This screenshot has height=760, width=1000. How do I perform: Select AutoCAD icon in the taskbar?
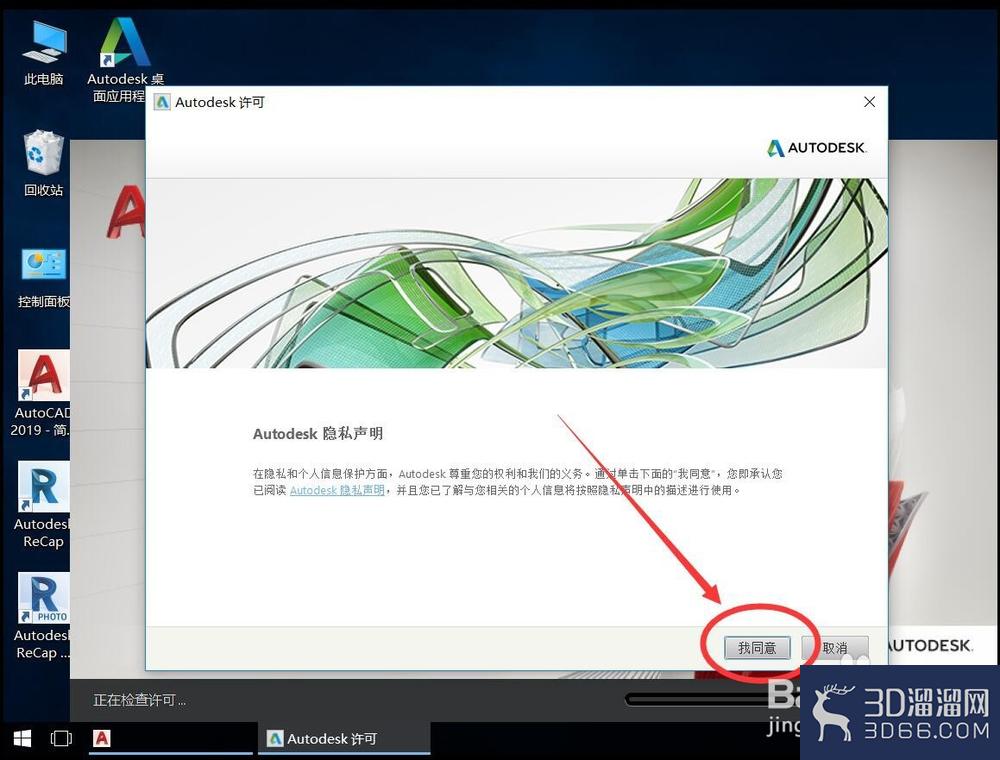pyautogui.click(x=102, y=738)
